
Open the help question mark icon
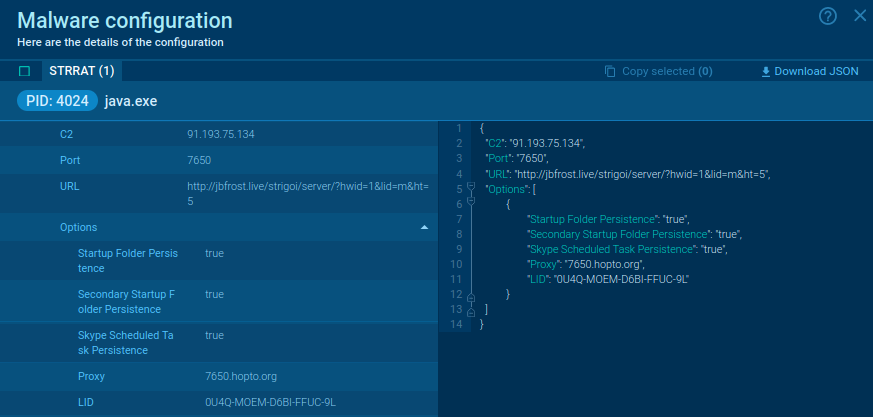(x=827, y=16)
